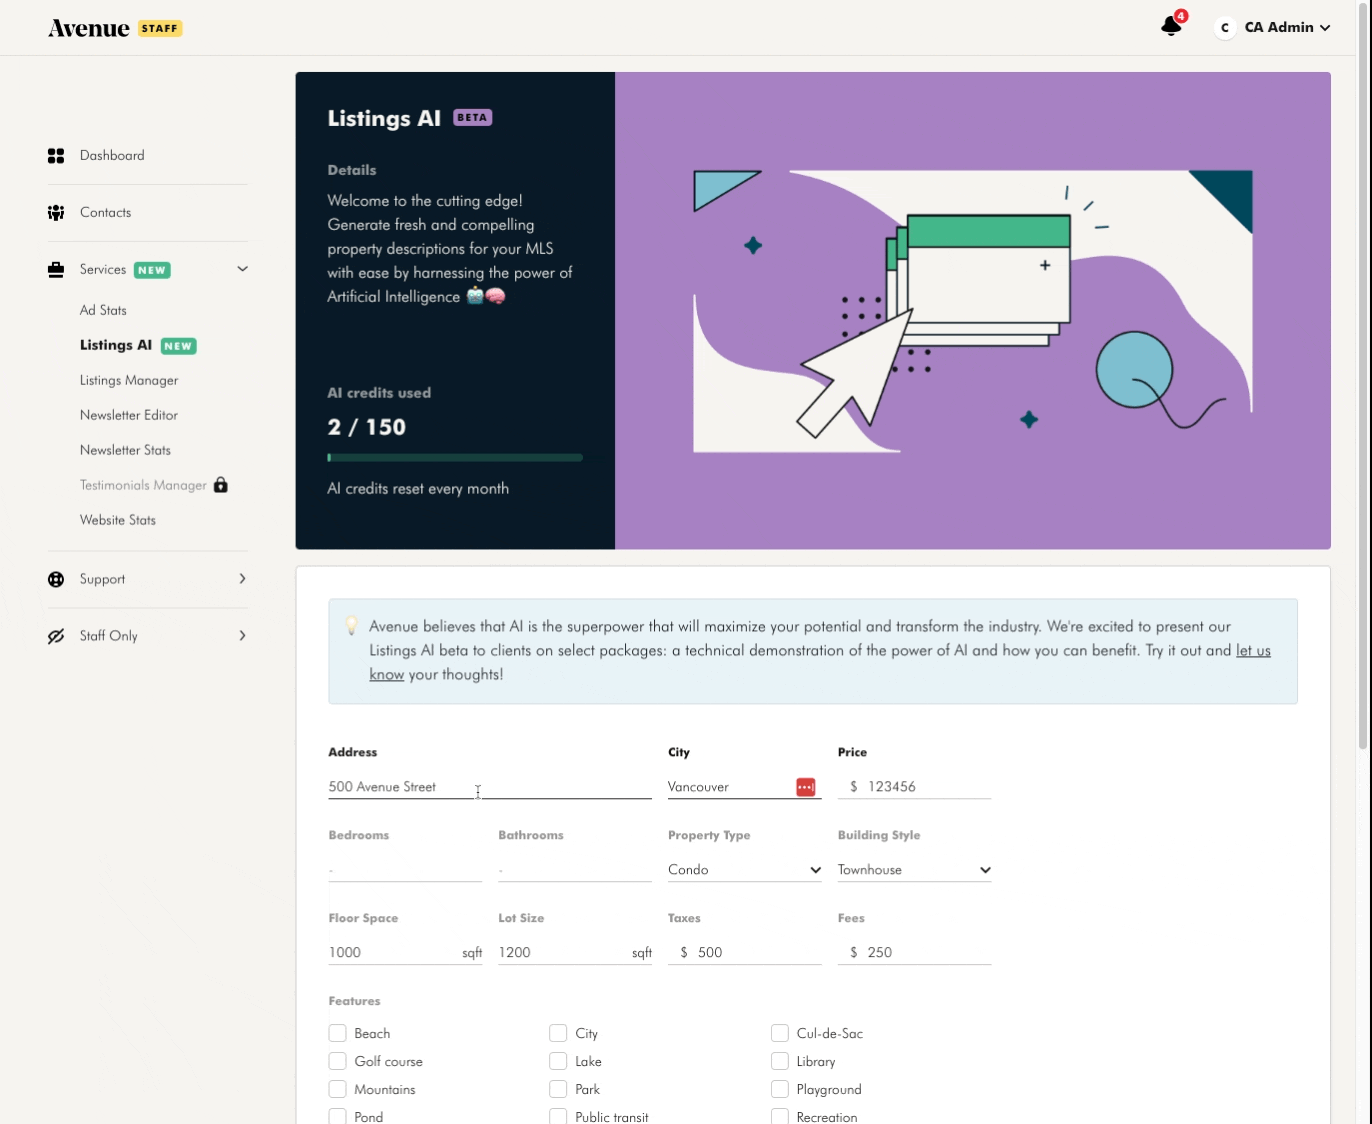The image size is (1372, 1124).
Task: Click the Bathrooms input field
Action: click(x=575, y=870)
